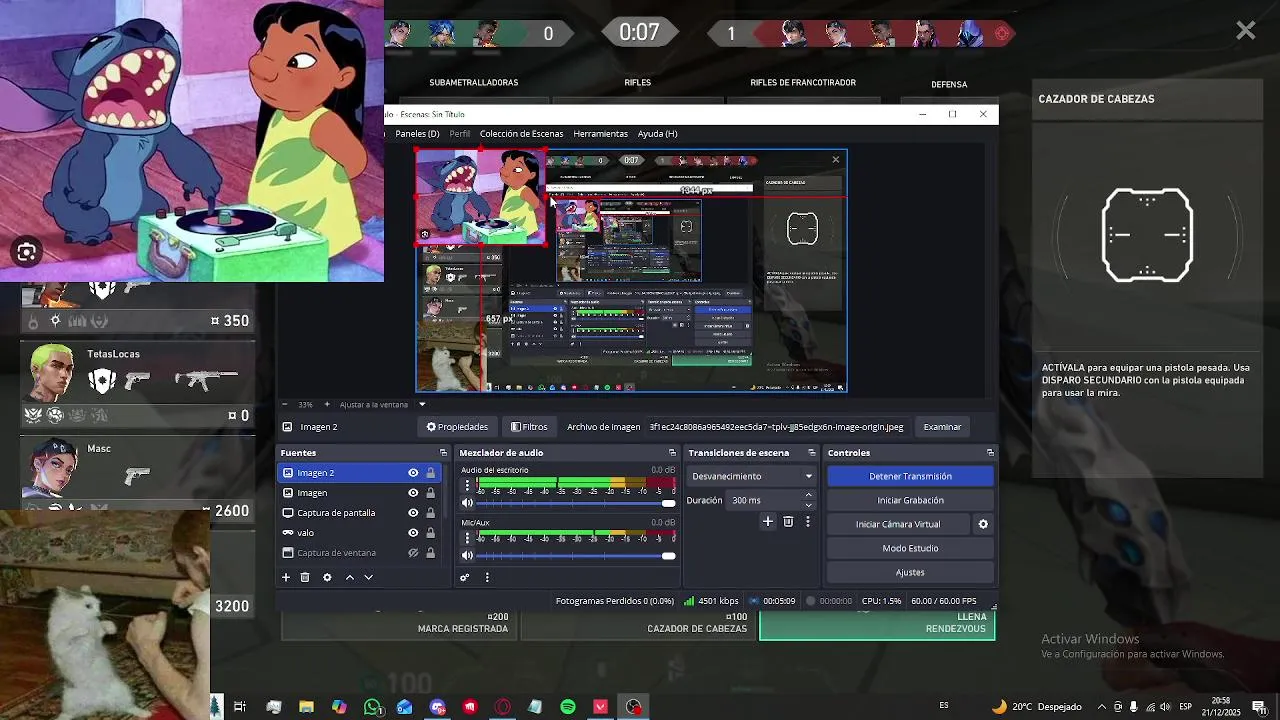The height and width of the screenshot is (720, 1280).
Task: Open Mic/Aux channel options dots
Action: click(467, 538)
